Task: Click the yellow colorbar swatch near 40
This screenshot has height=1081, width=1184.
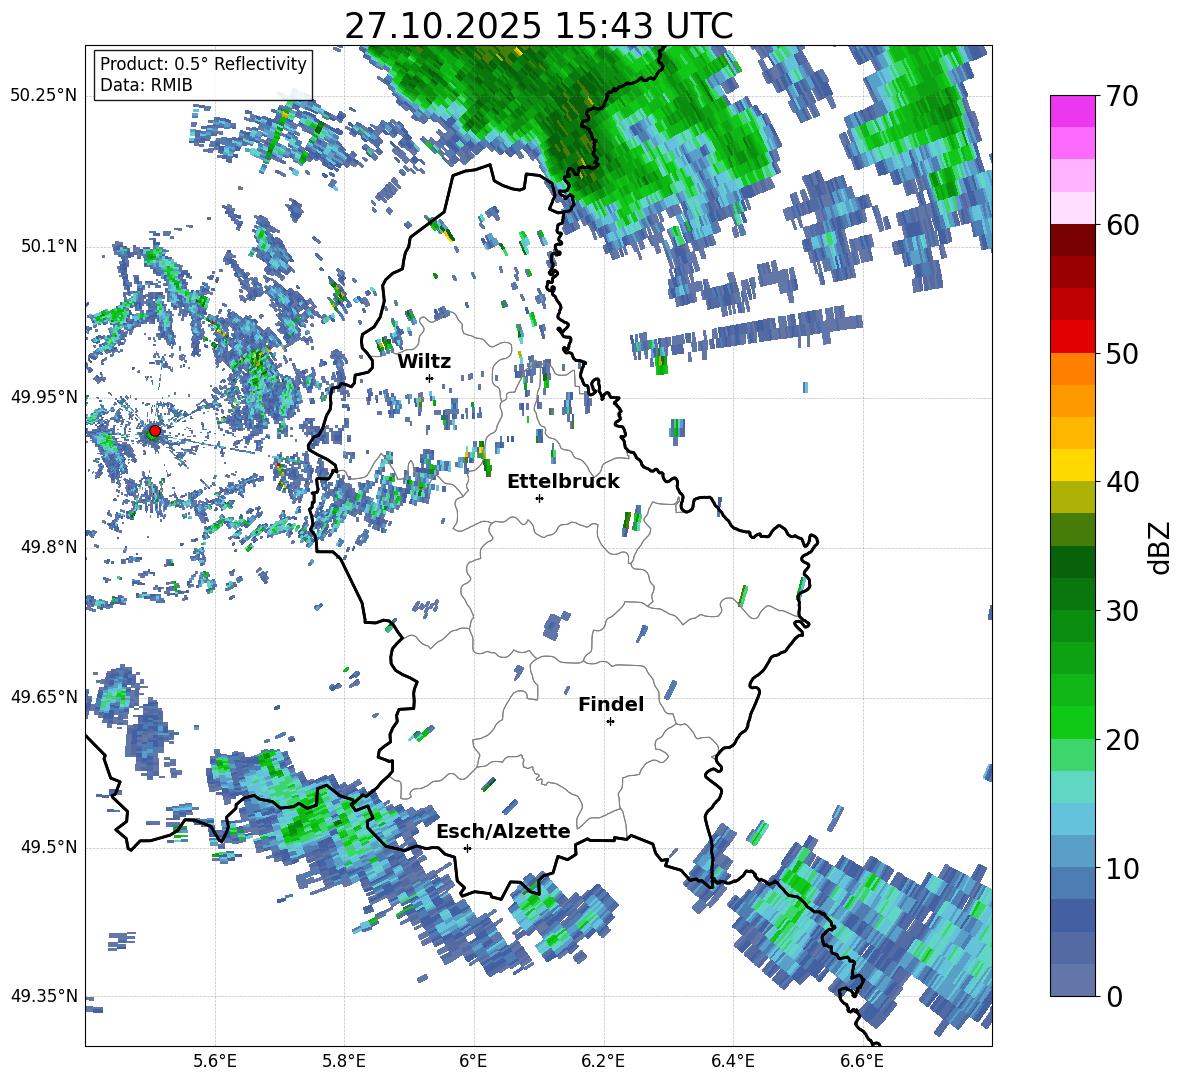Action: click(x=1072, y=465)
